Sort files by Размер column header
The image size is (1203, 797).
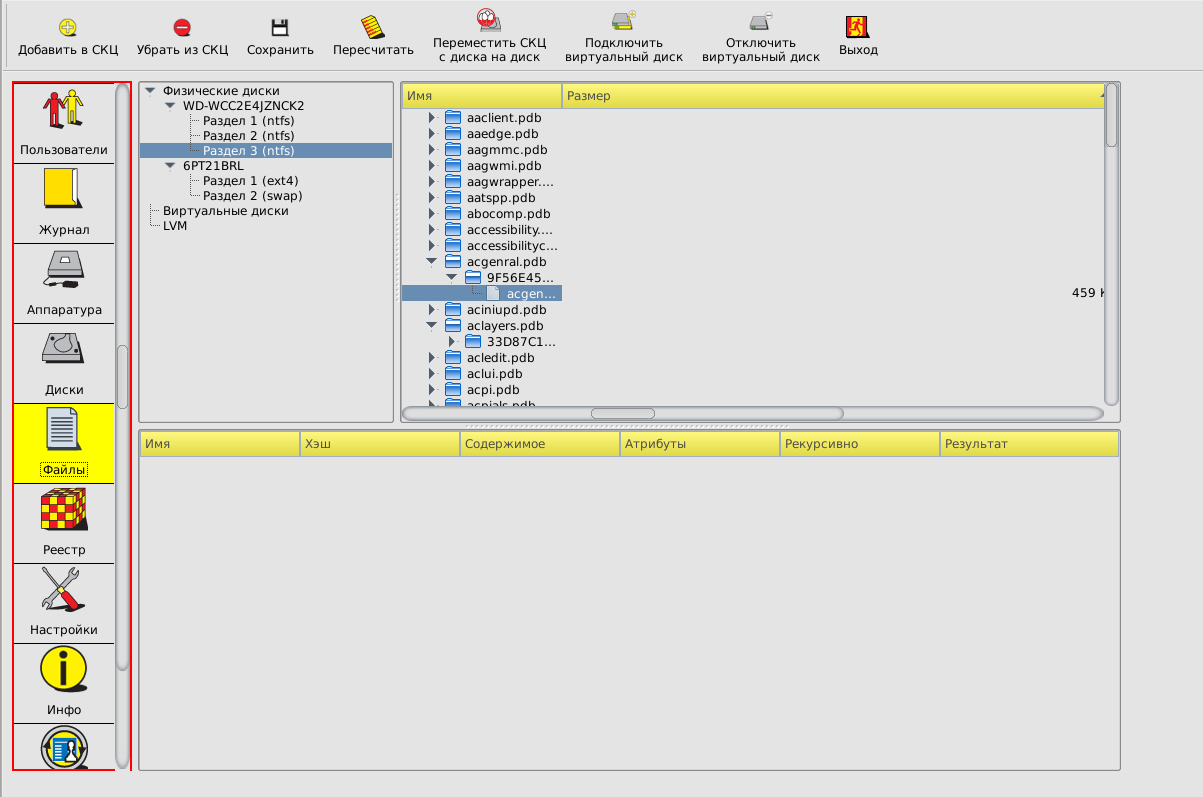pyautogui.click(x=833, y=96)
